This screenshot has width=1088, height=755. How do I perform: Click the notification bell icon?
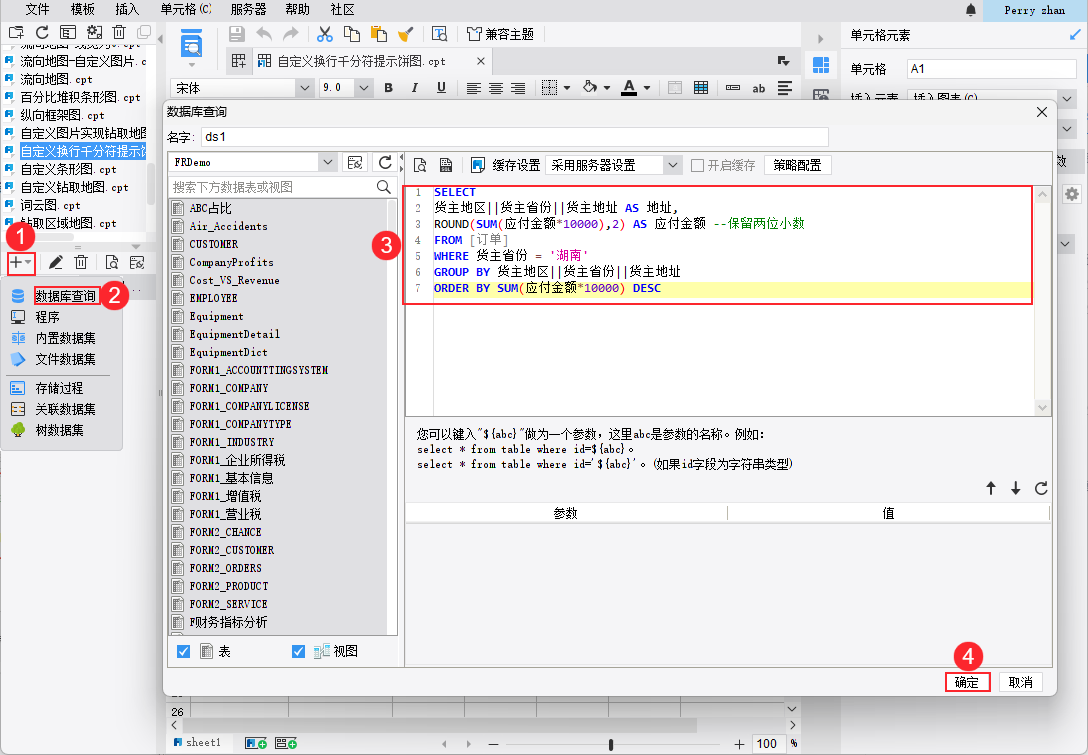click(971, 10)
